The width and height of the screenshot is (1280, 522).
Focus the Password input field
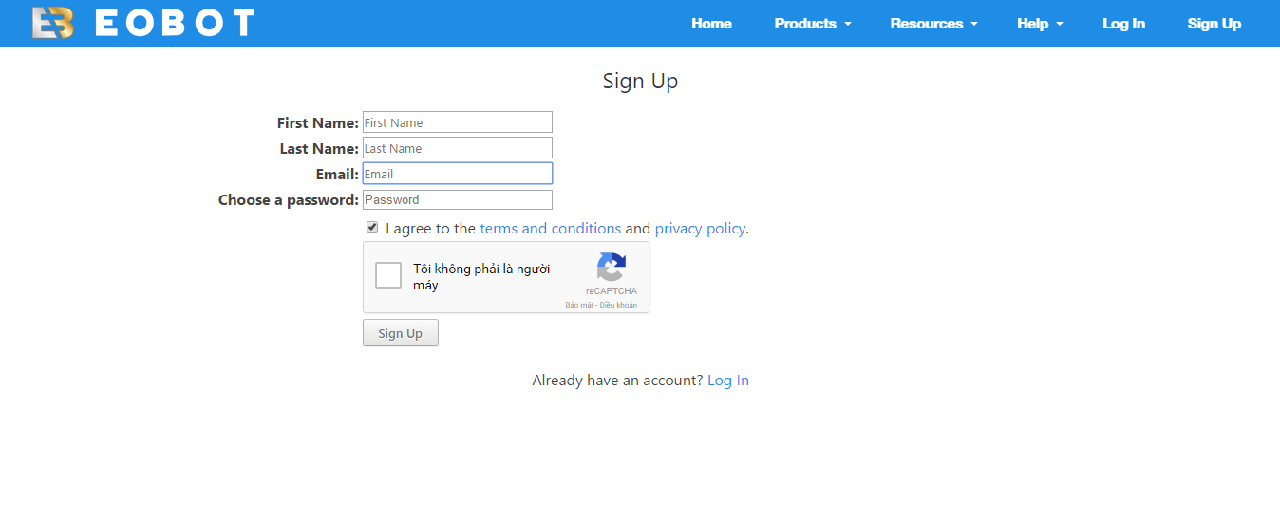(458, 199)
